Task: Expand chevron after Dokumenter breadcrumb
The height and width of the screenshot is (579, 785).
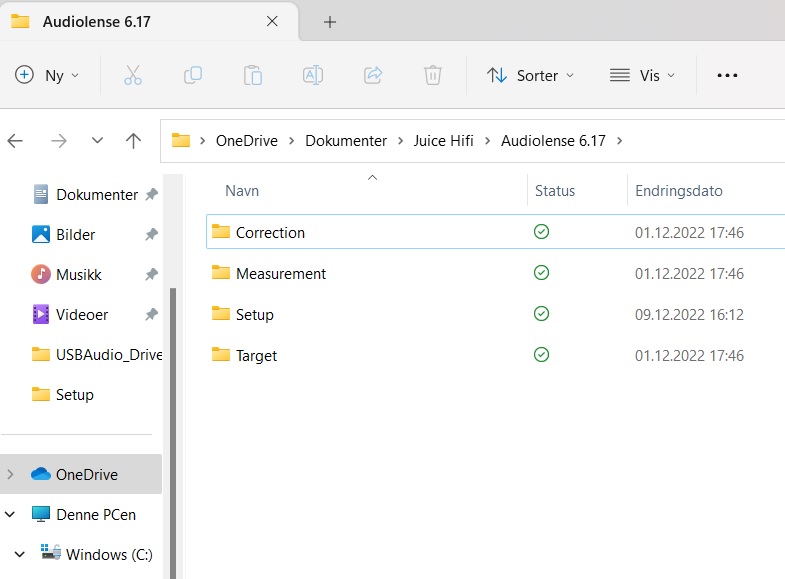Action: [401, 141]
